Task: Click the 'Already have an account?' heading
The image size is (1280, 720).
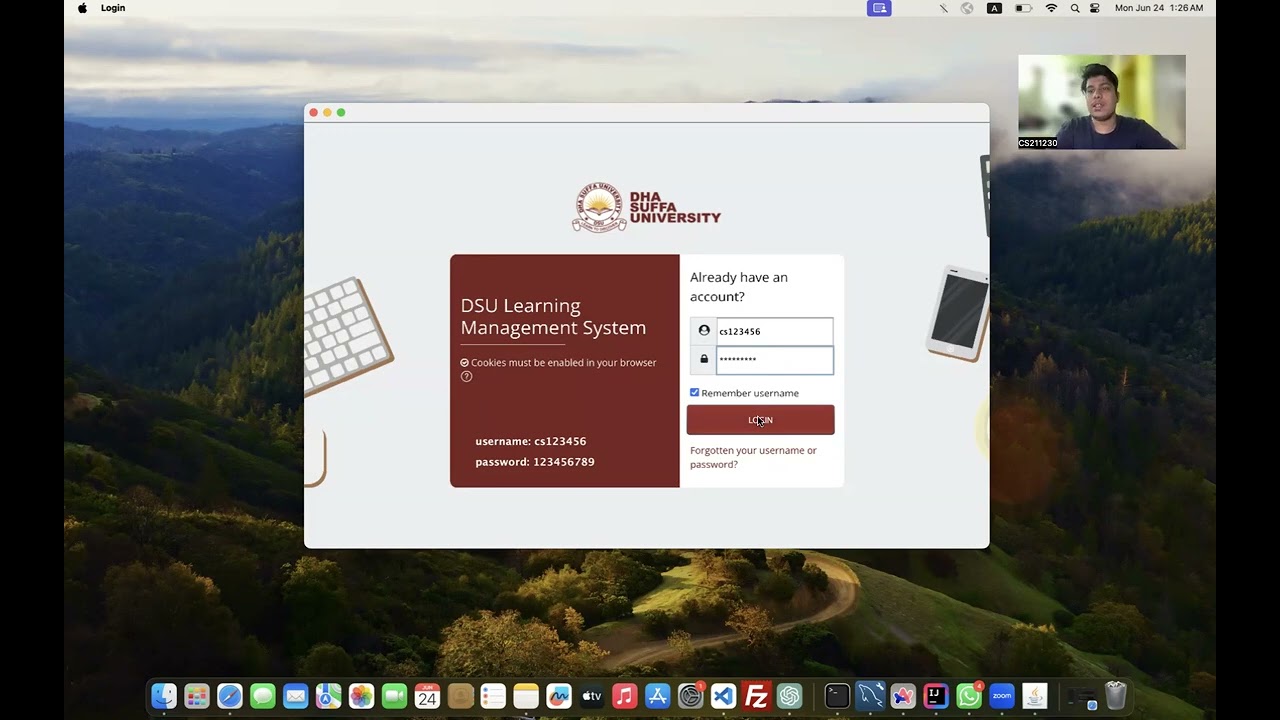Action: point(739,287)
